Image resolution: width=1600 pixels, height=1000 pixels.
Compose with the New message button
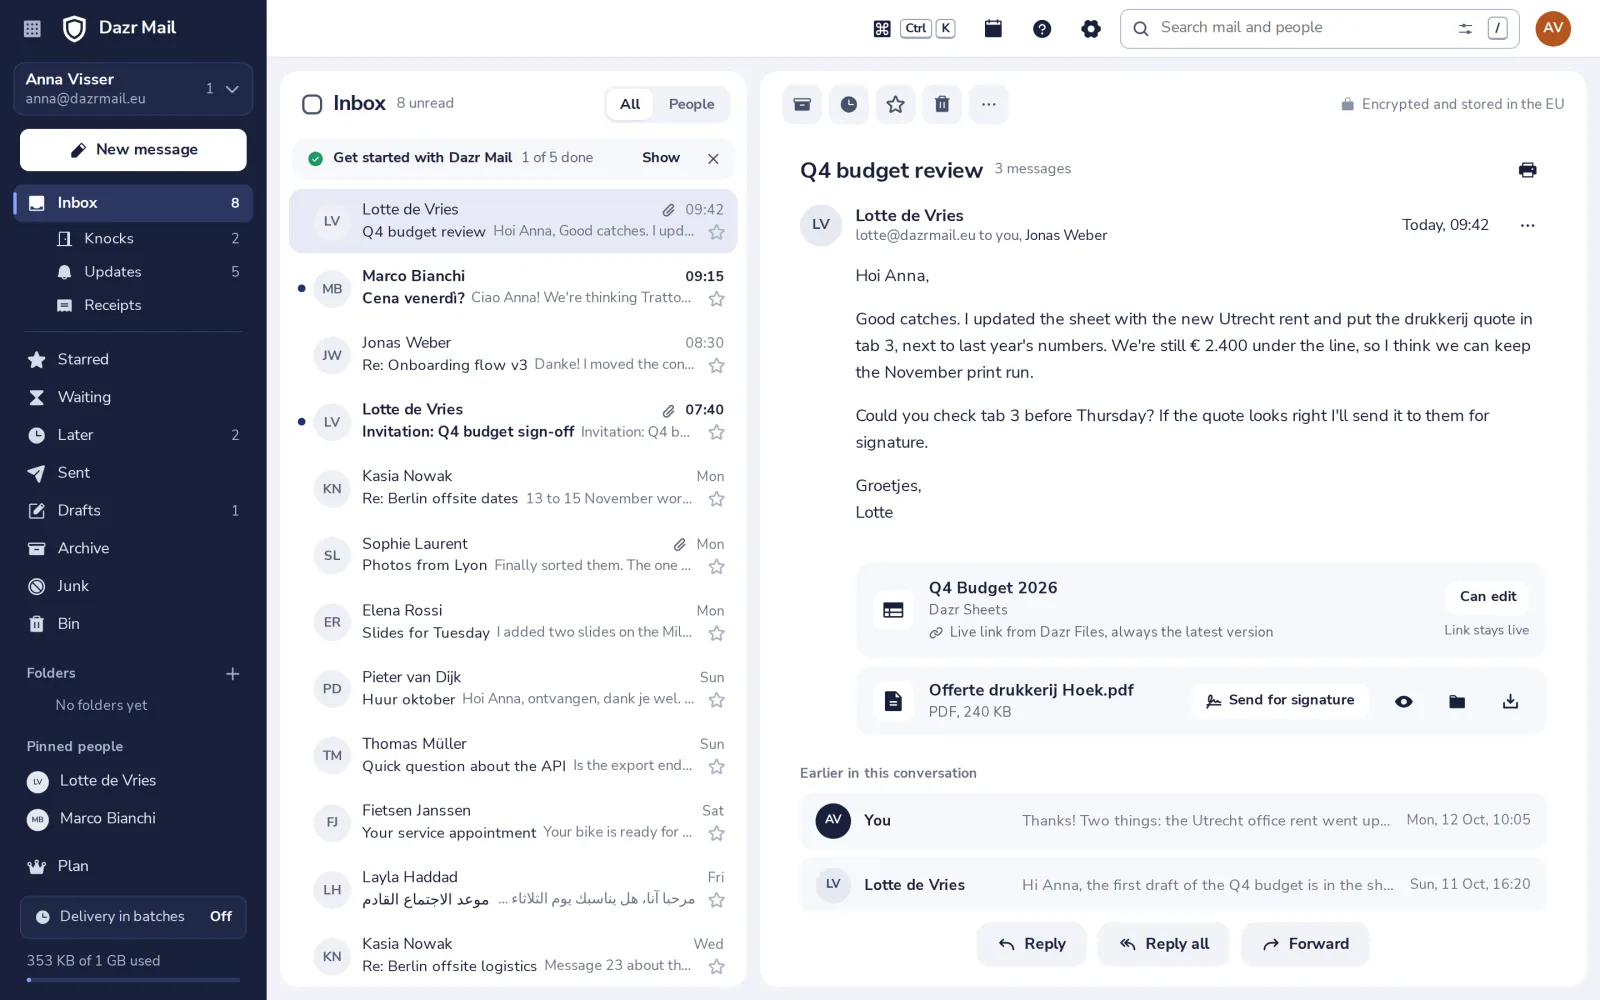(133, 150)
